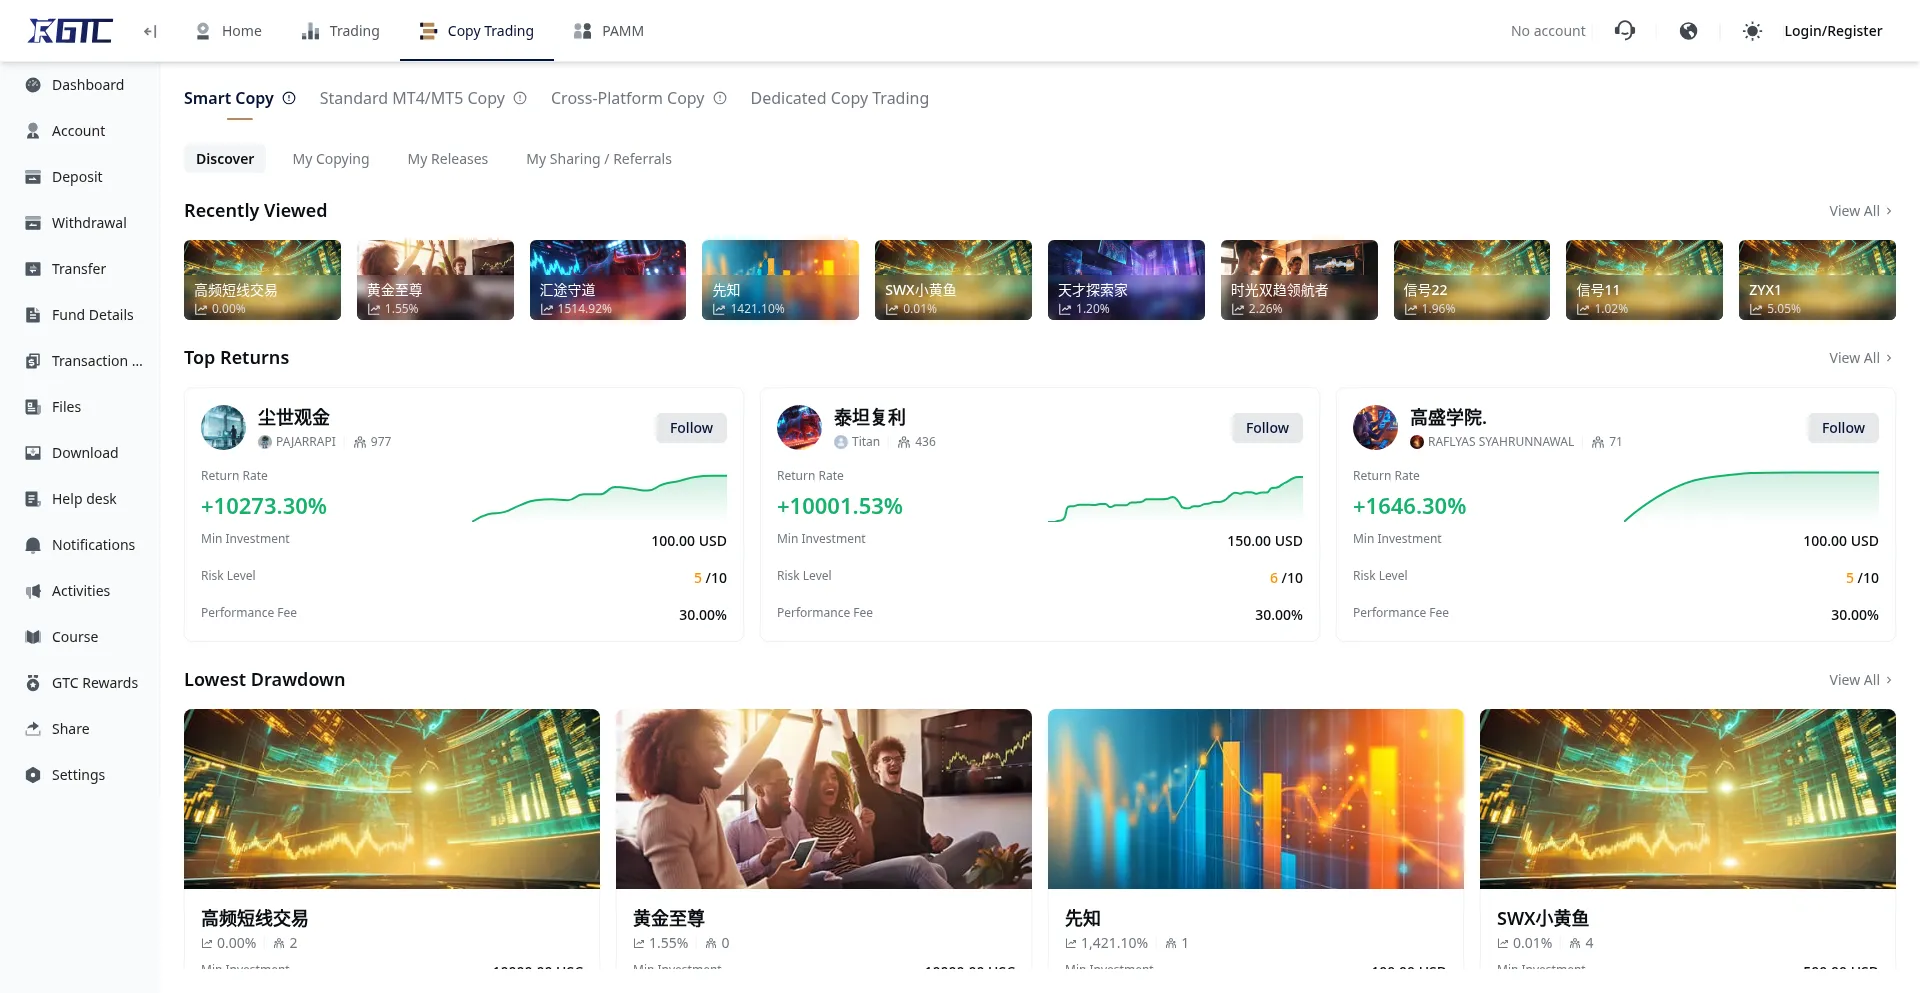Open Lowest Drawdown 先知 card image

(x=1256, y=799)
